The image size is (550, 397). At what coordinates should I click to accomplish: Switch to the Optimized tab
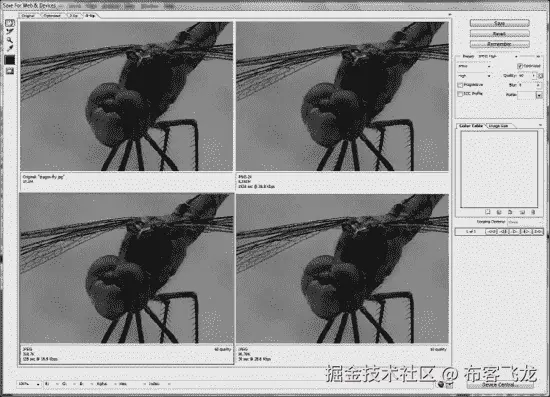52,15
